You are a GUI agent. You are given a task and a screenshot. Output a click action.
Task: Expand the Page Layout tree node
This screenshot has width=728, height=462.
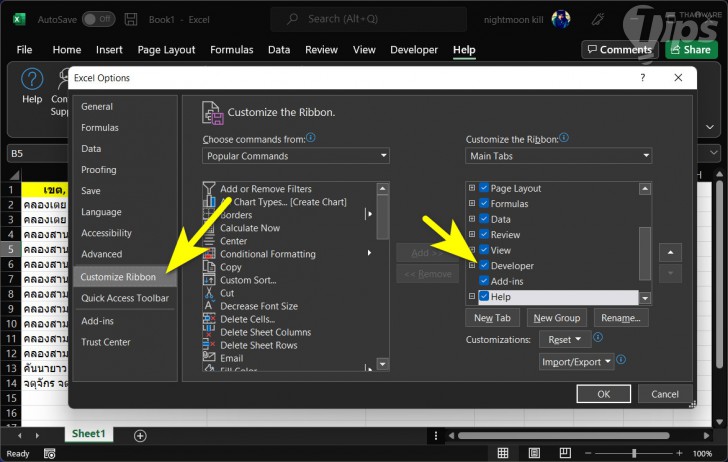(472, 188)
